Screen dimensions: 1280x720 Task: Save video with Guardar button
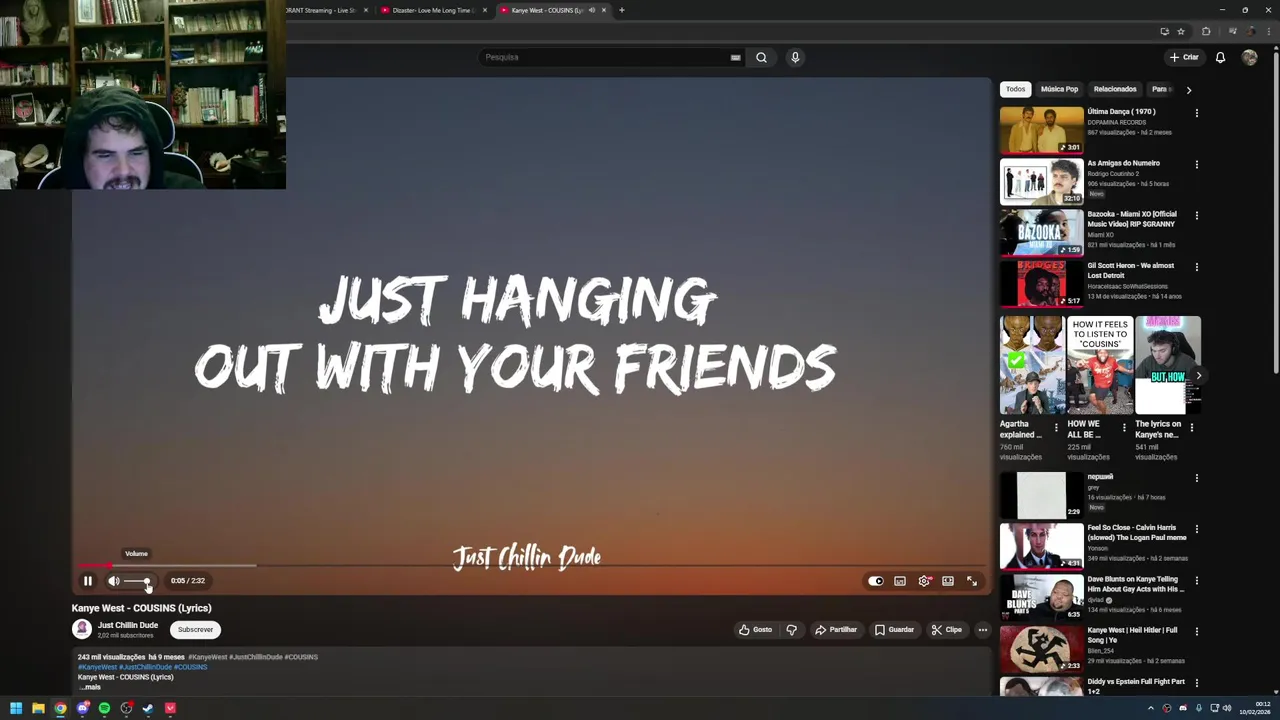click(x=894, y=630)
